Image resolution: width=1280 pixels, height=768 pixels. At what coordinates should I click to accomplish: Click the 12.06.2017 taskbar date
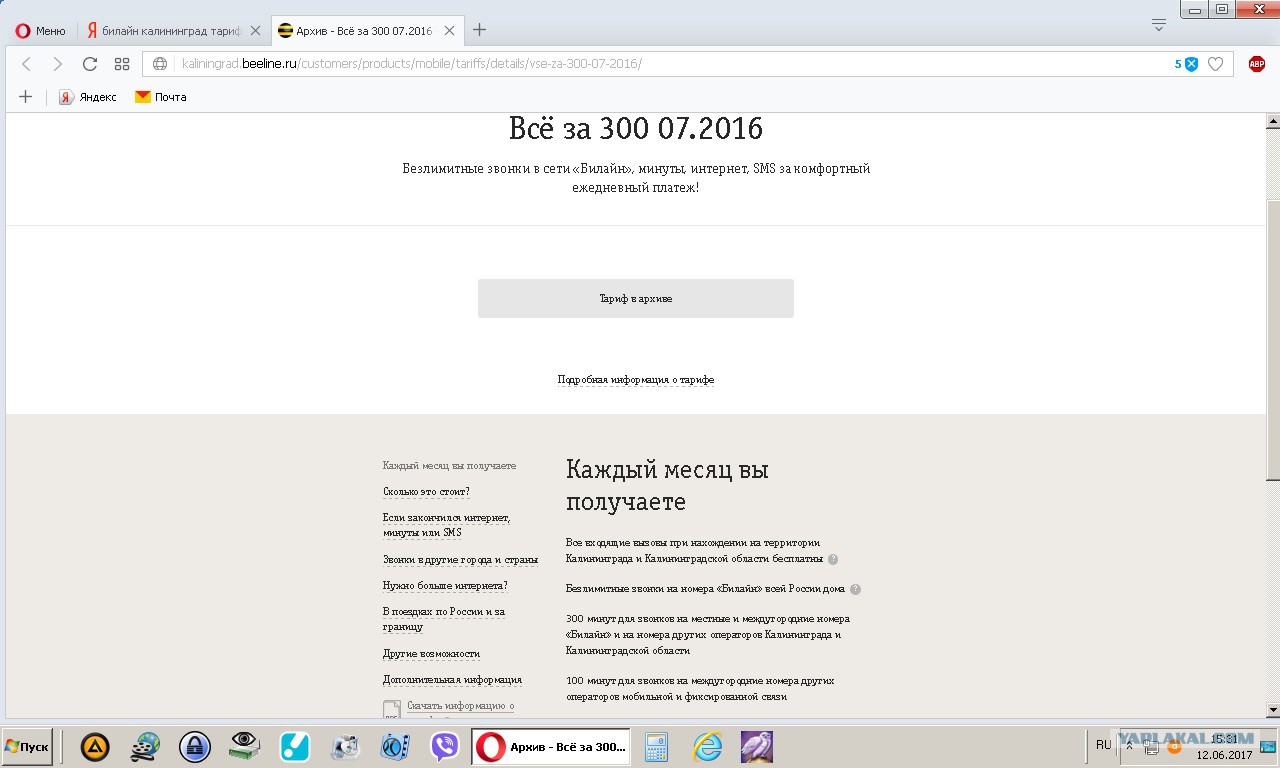(1225, 755)
